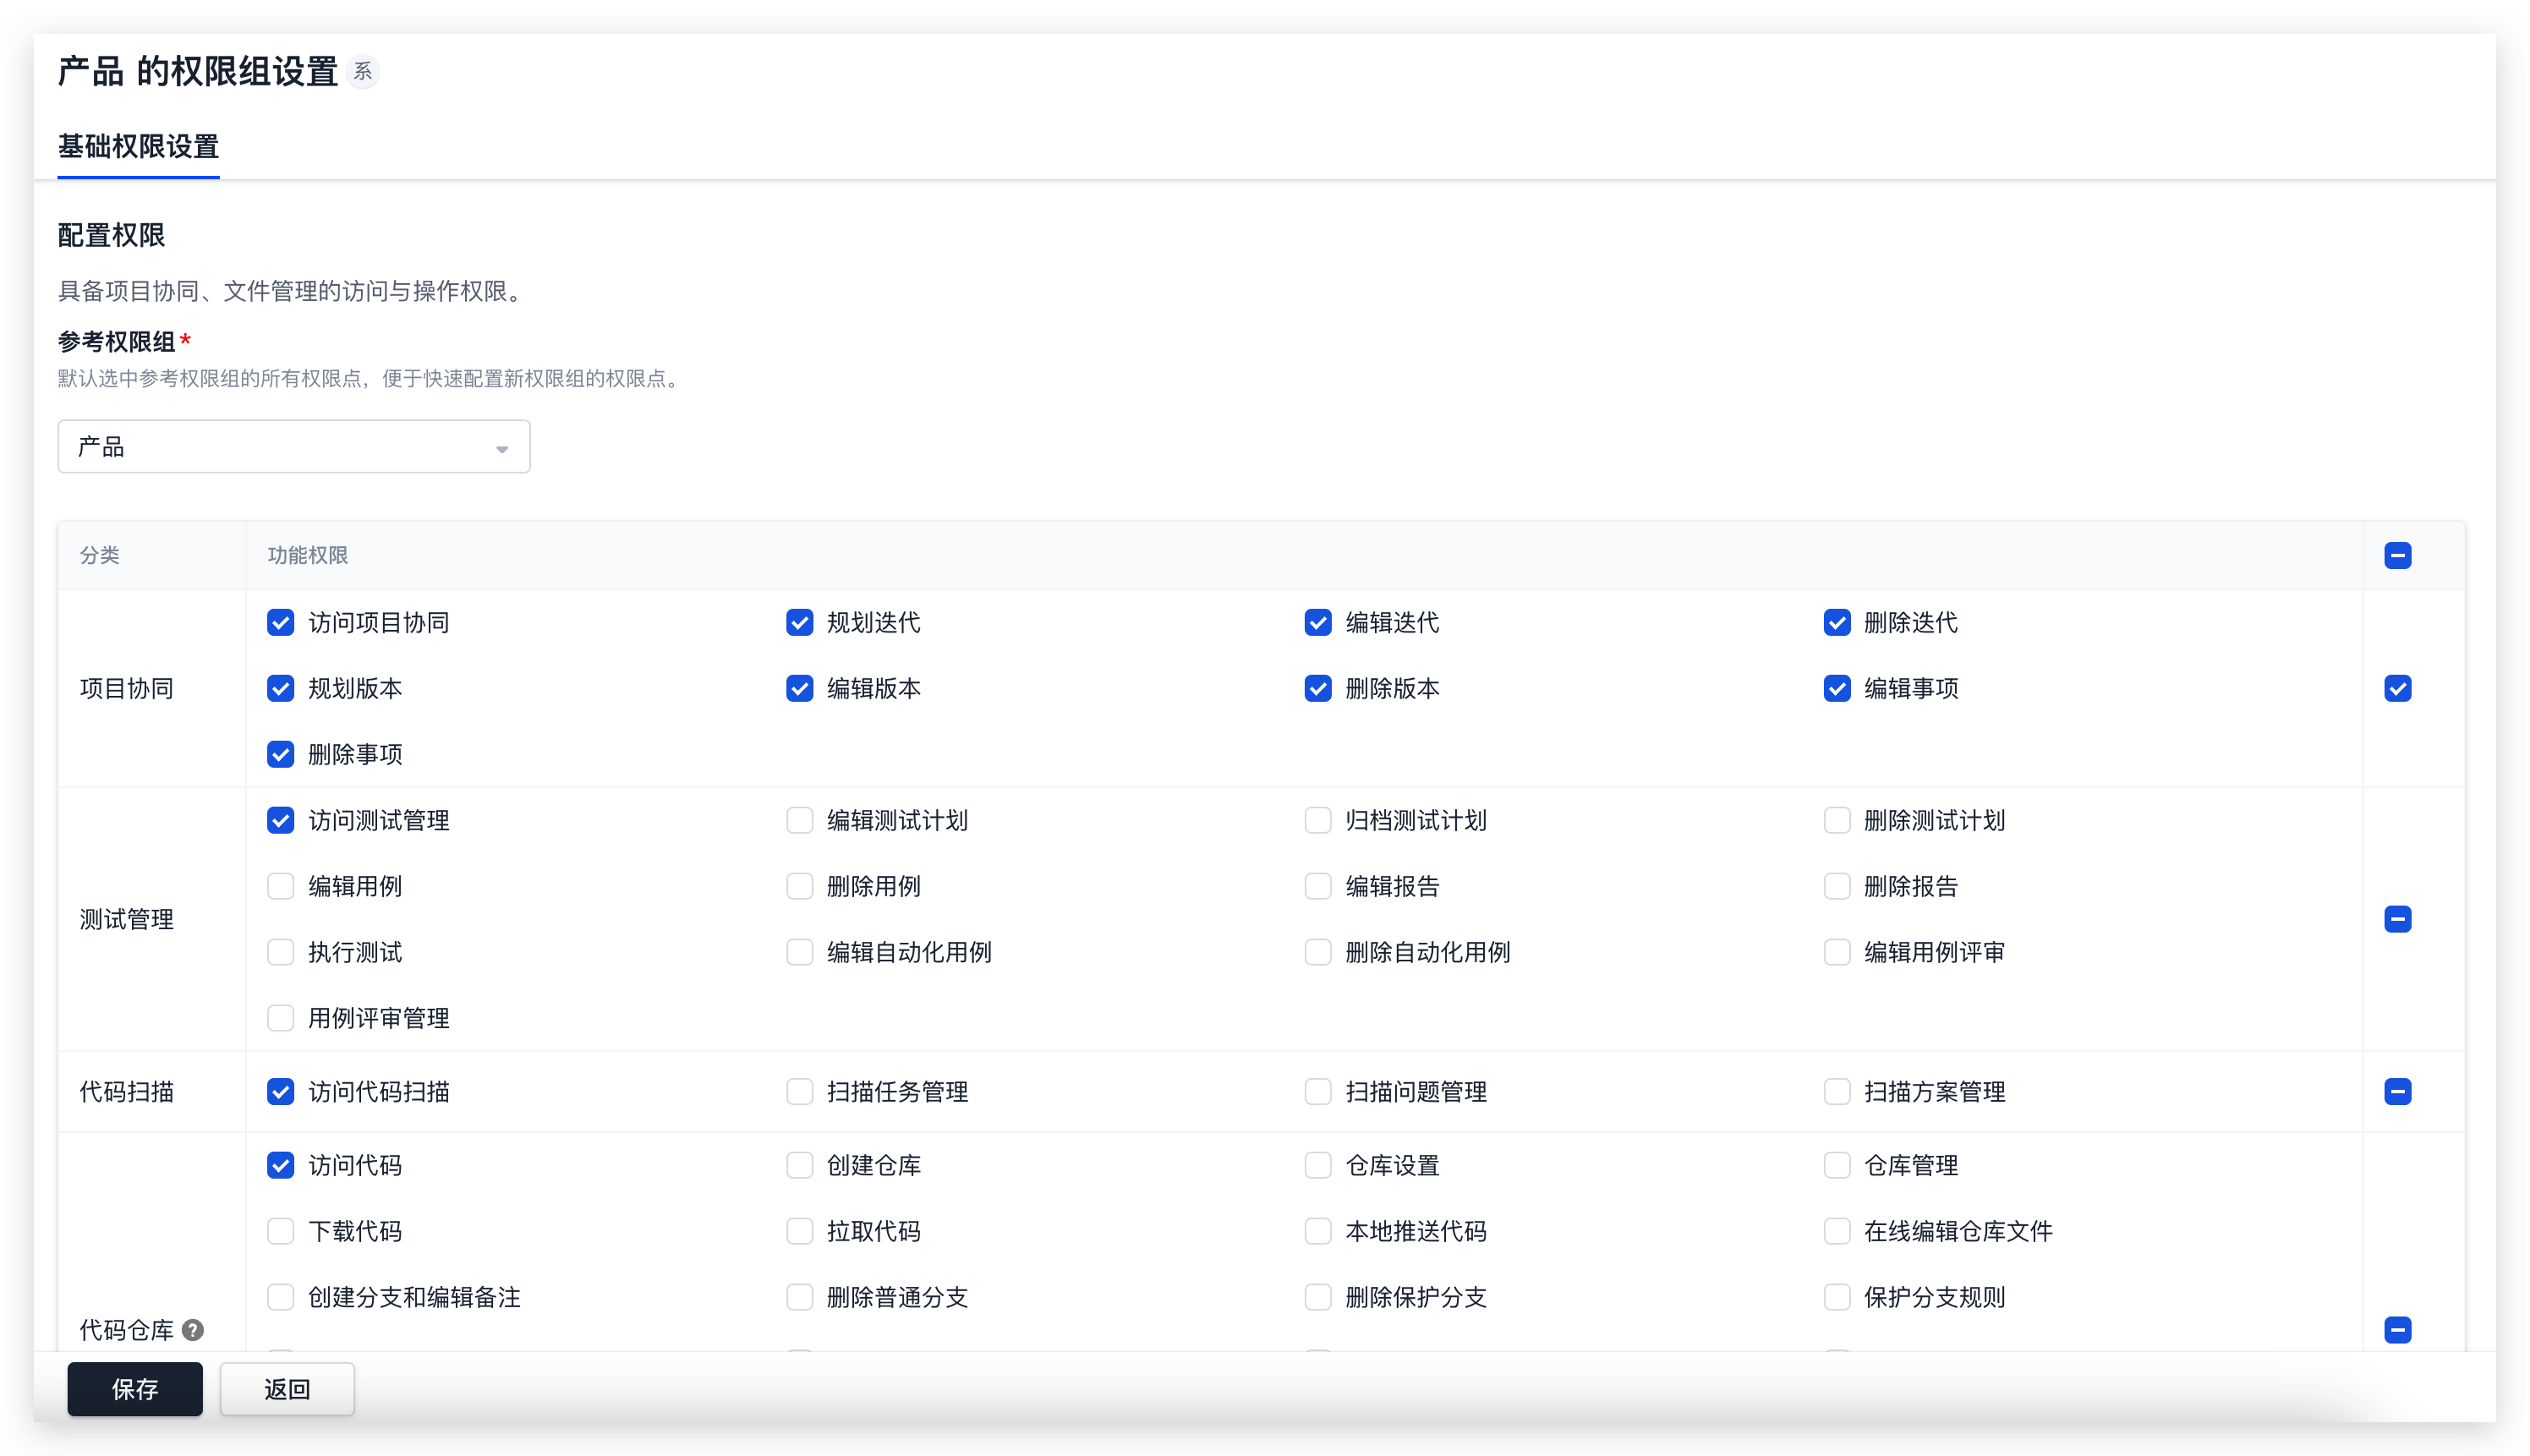Open the 参考权限组 dropdown showing 产品

[x=294, y=446]
